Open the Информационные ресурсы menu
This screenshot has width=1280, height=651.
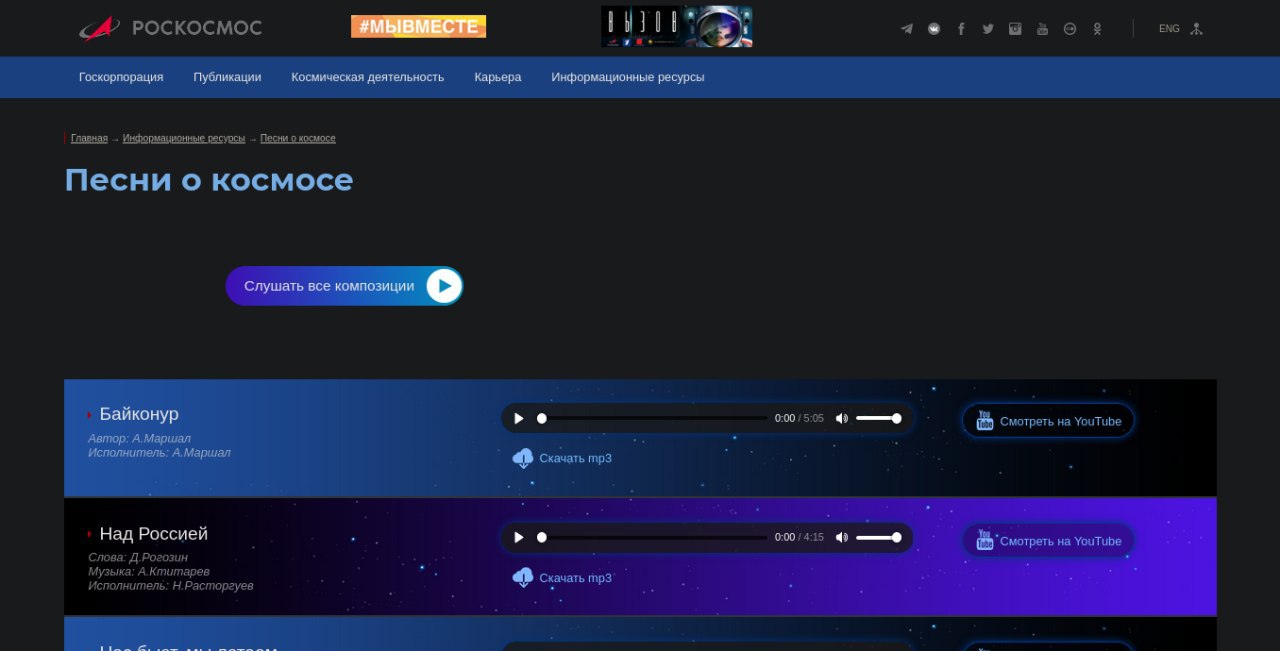[628, 77]
